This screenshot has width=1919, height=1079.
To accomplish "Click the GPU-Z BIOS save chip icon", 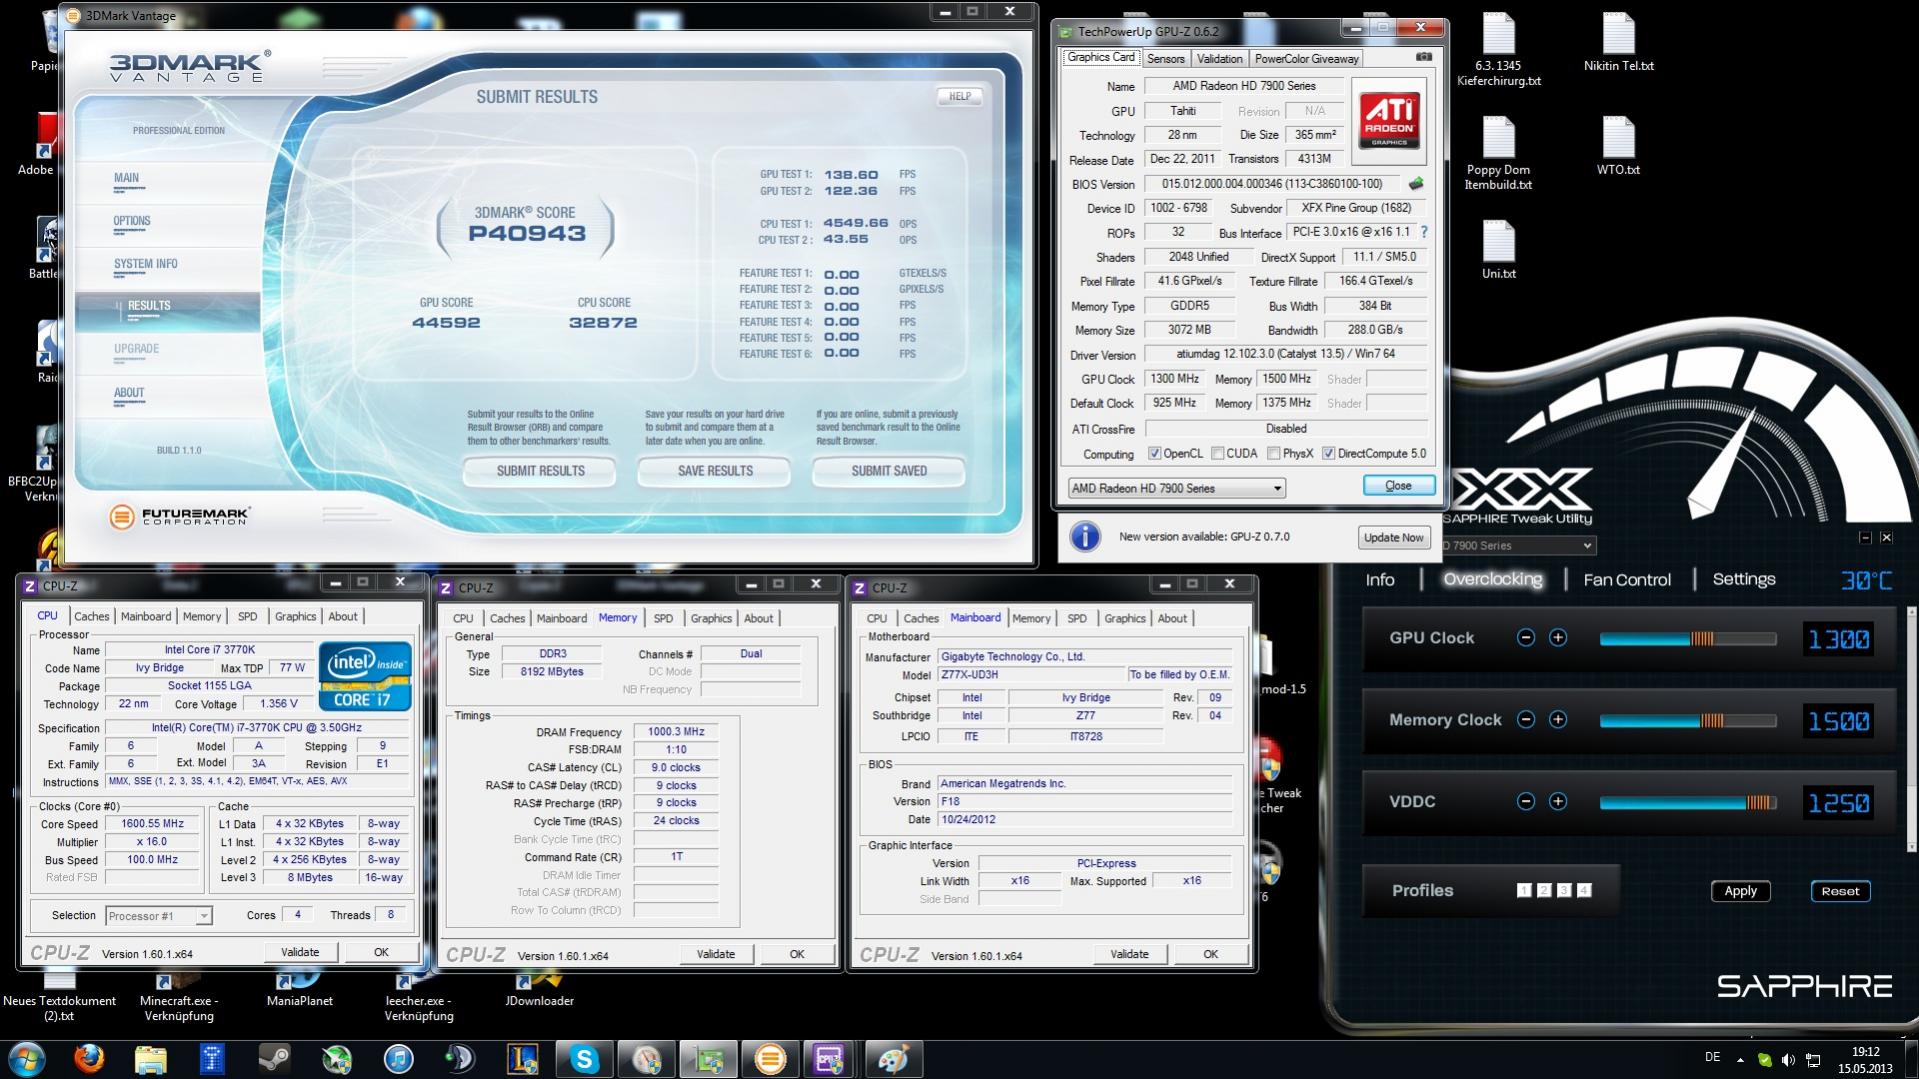I will pyautogui.click(x=1416, y=184).
